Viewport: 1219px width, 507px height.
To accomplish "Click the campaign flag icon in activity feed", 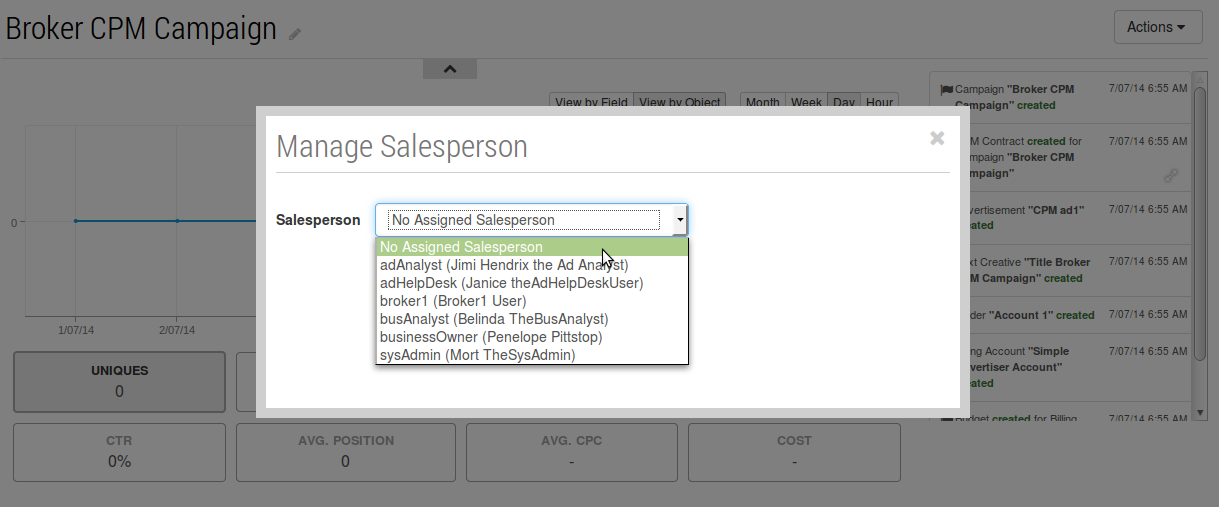I will (946, 90).
